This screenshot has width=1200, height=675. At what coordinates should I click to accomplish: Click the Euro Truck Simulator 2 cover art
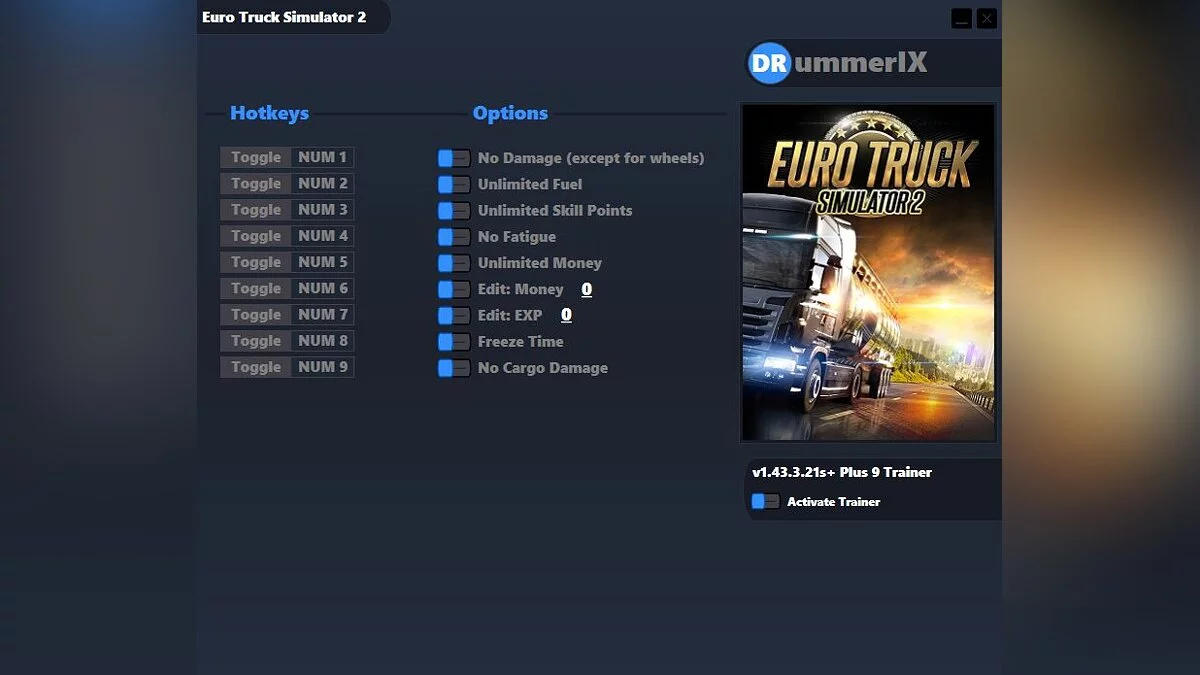pos(868,271)
